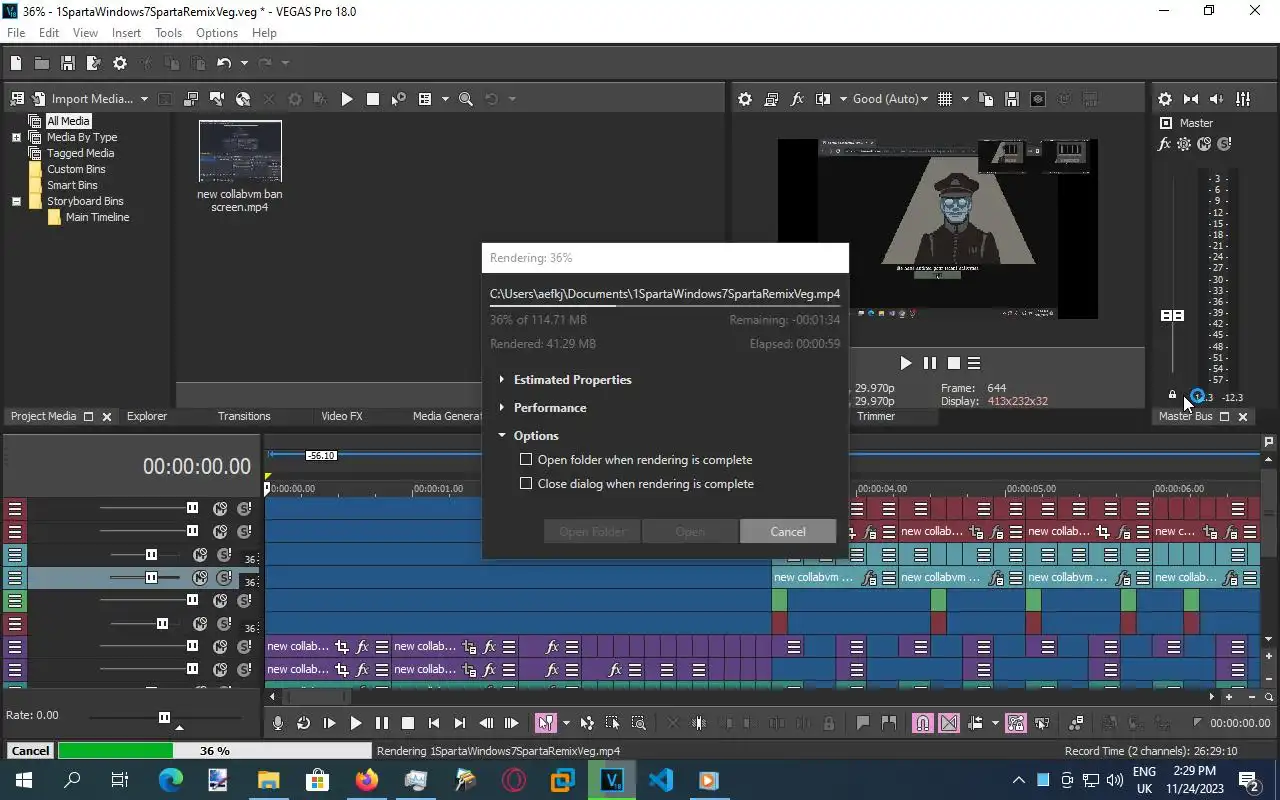1280x800 pixels.
Task: Mute the Master bus output
Action: 1204,144
